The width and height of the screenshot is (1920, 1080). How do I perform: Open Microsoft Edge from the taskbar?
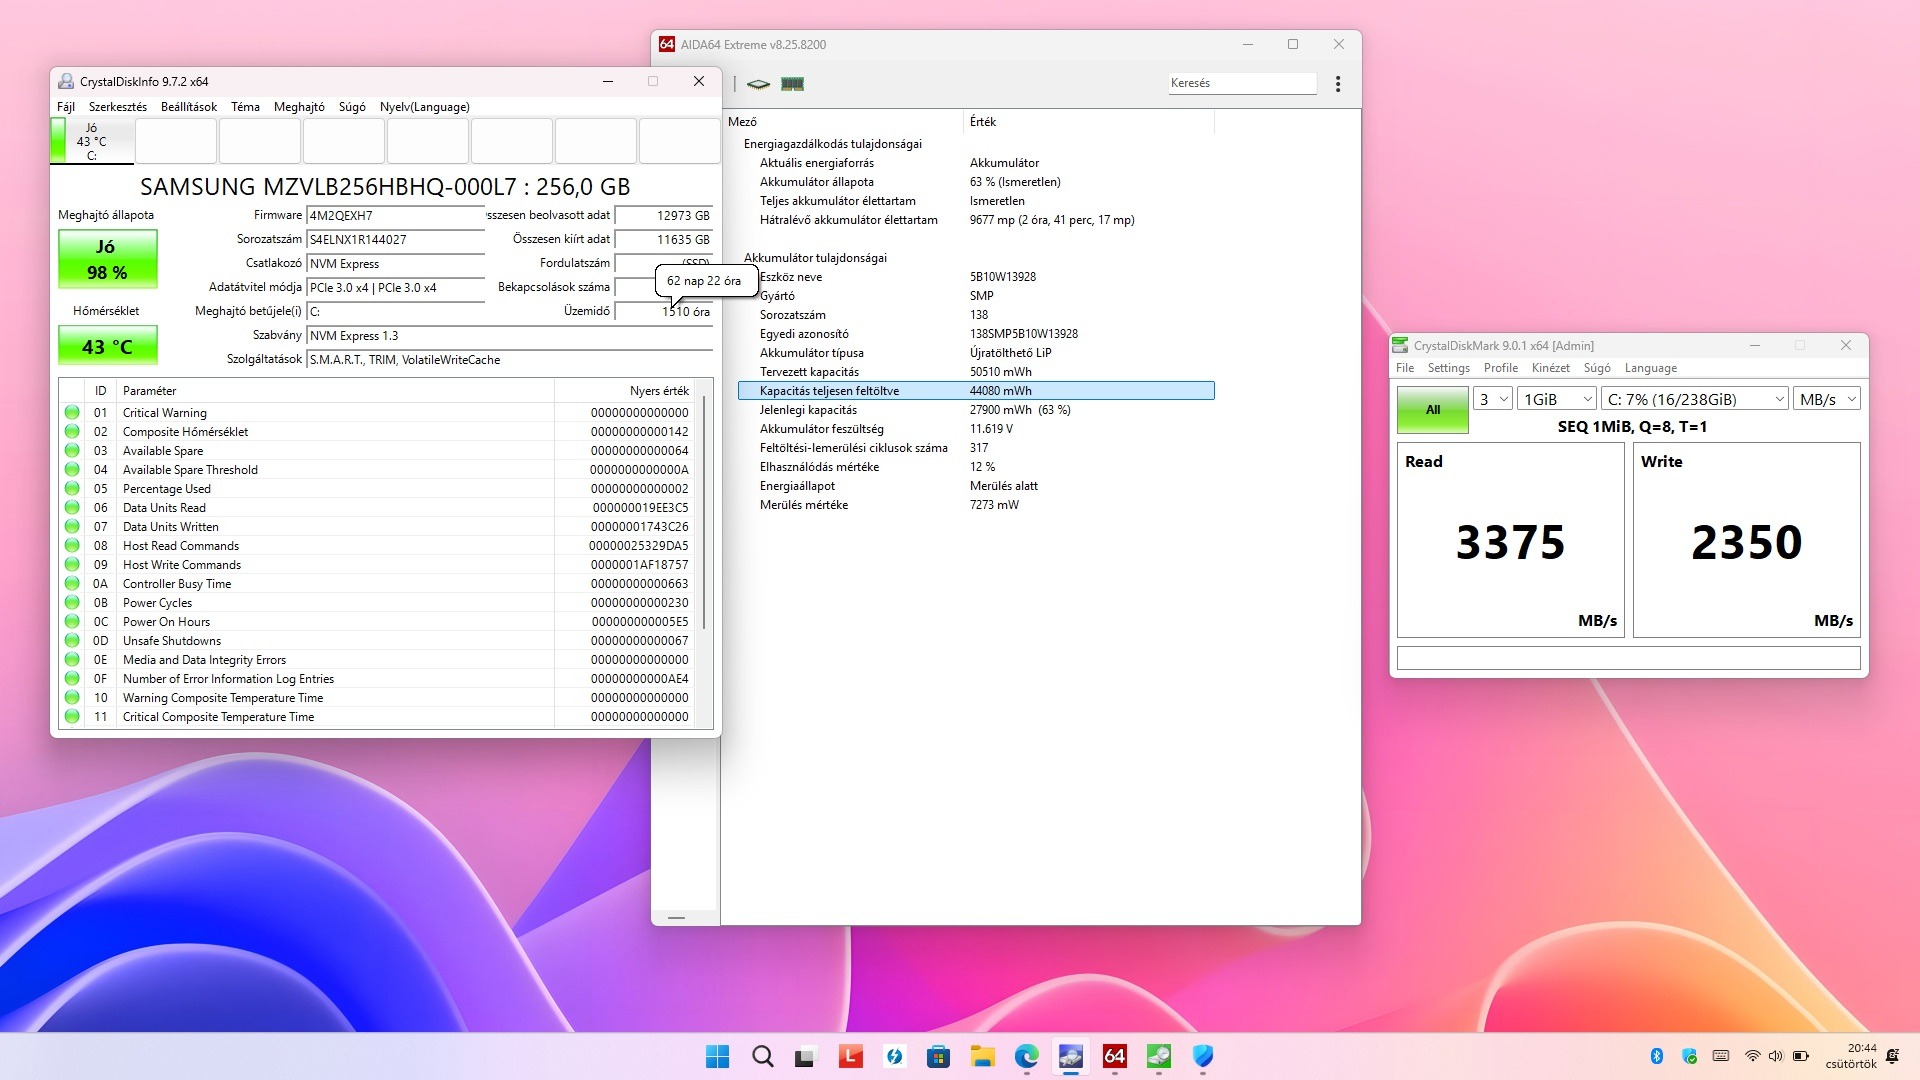point(1026,1056)
